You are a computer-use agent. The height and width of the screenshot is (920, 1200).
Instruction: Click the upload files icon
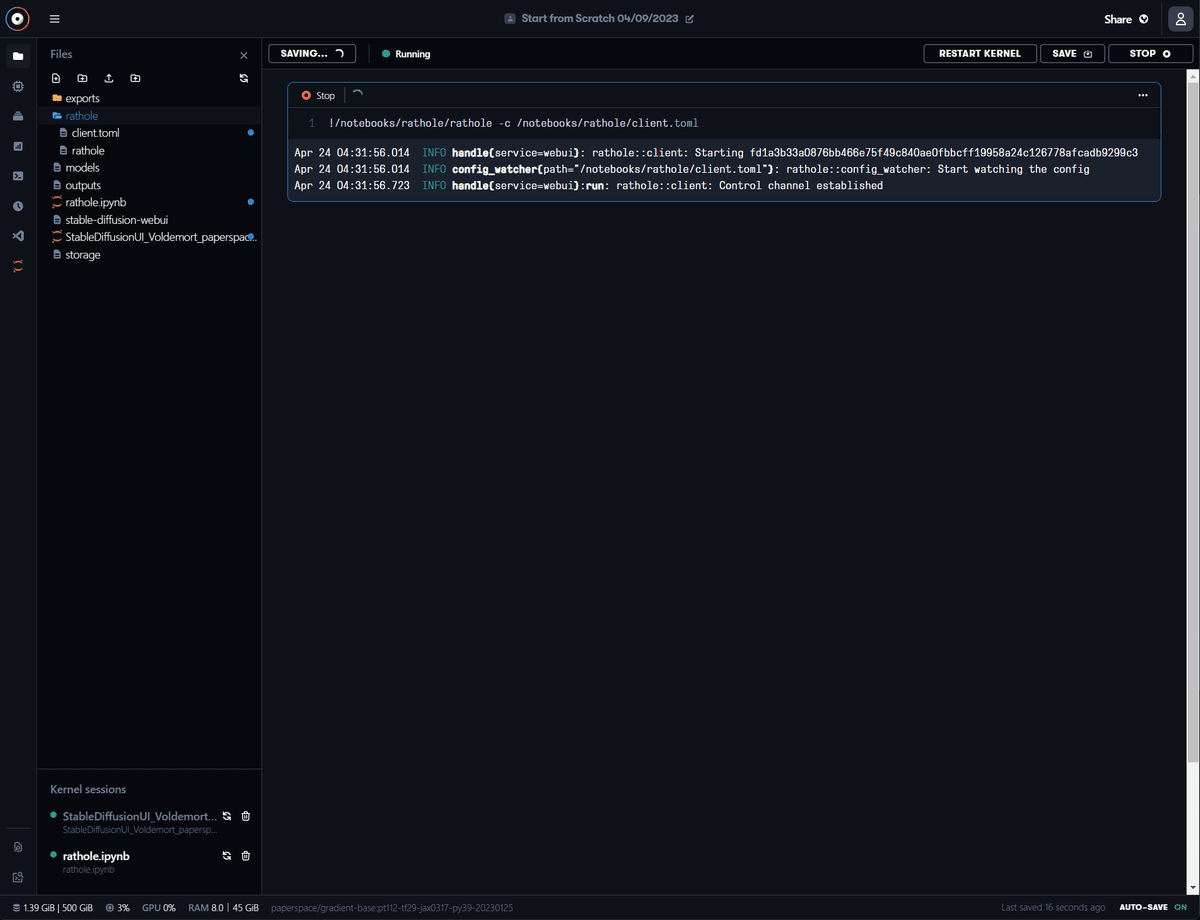coord(109,78)
